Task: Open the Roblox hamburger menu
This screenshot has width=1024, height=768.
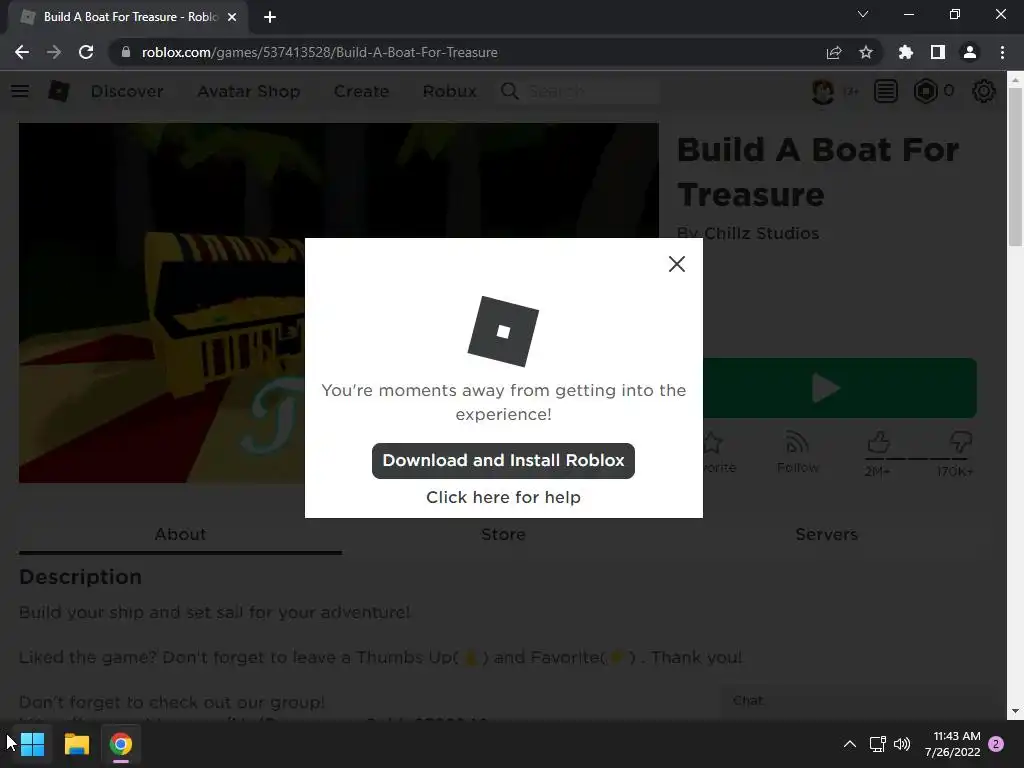Action: [x=20, y=91]
